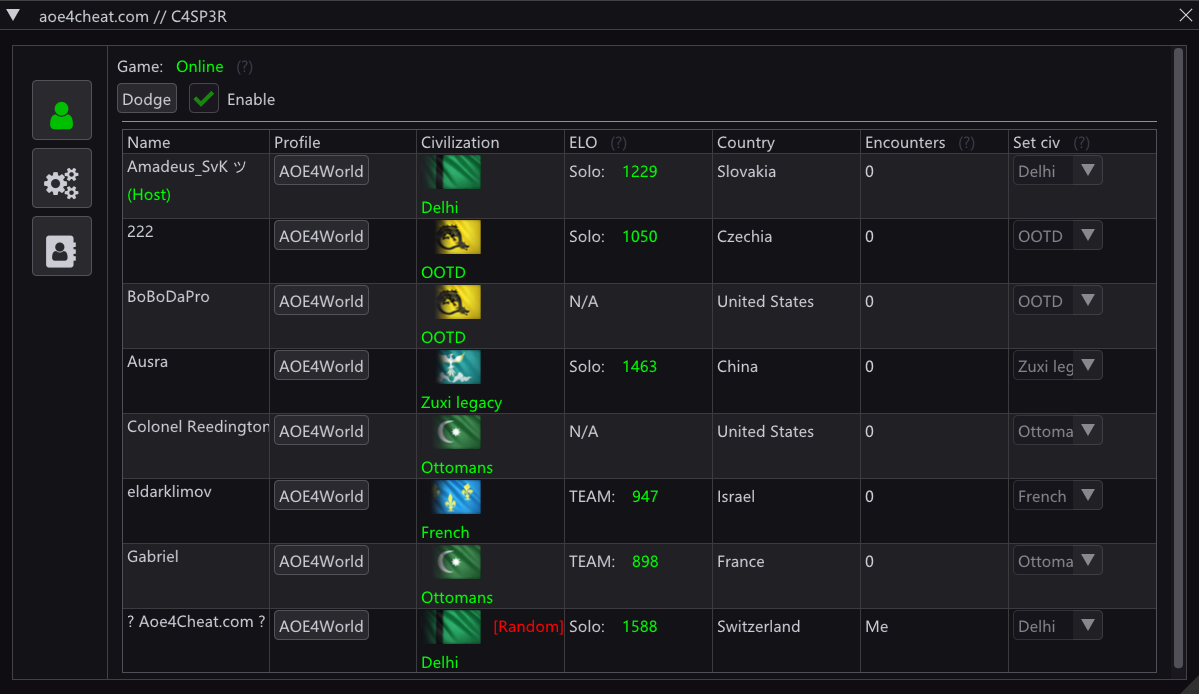
Task: Click the OOTD flag in the 222 row
Action: coord(457,237)
